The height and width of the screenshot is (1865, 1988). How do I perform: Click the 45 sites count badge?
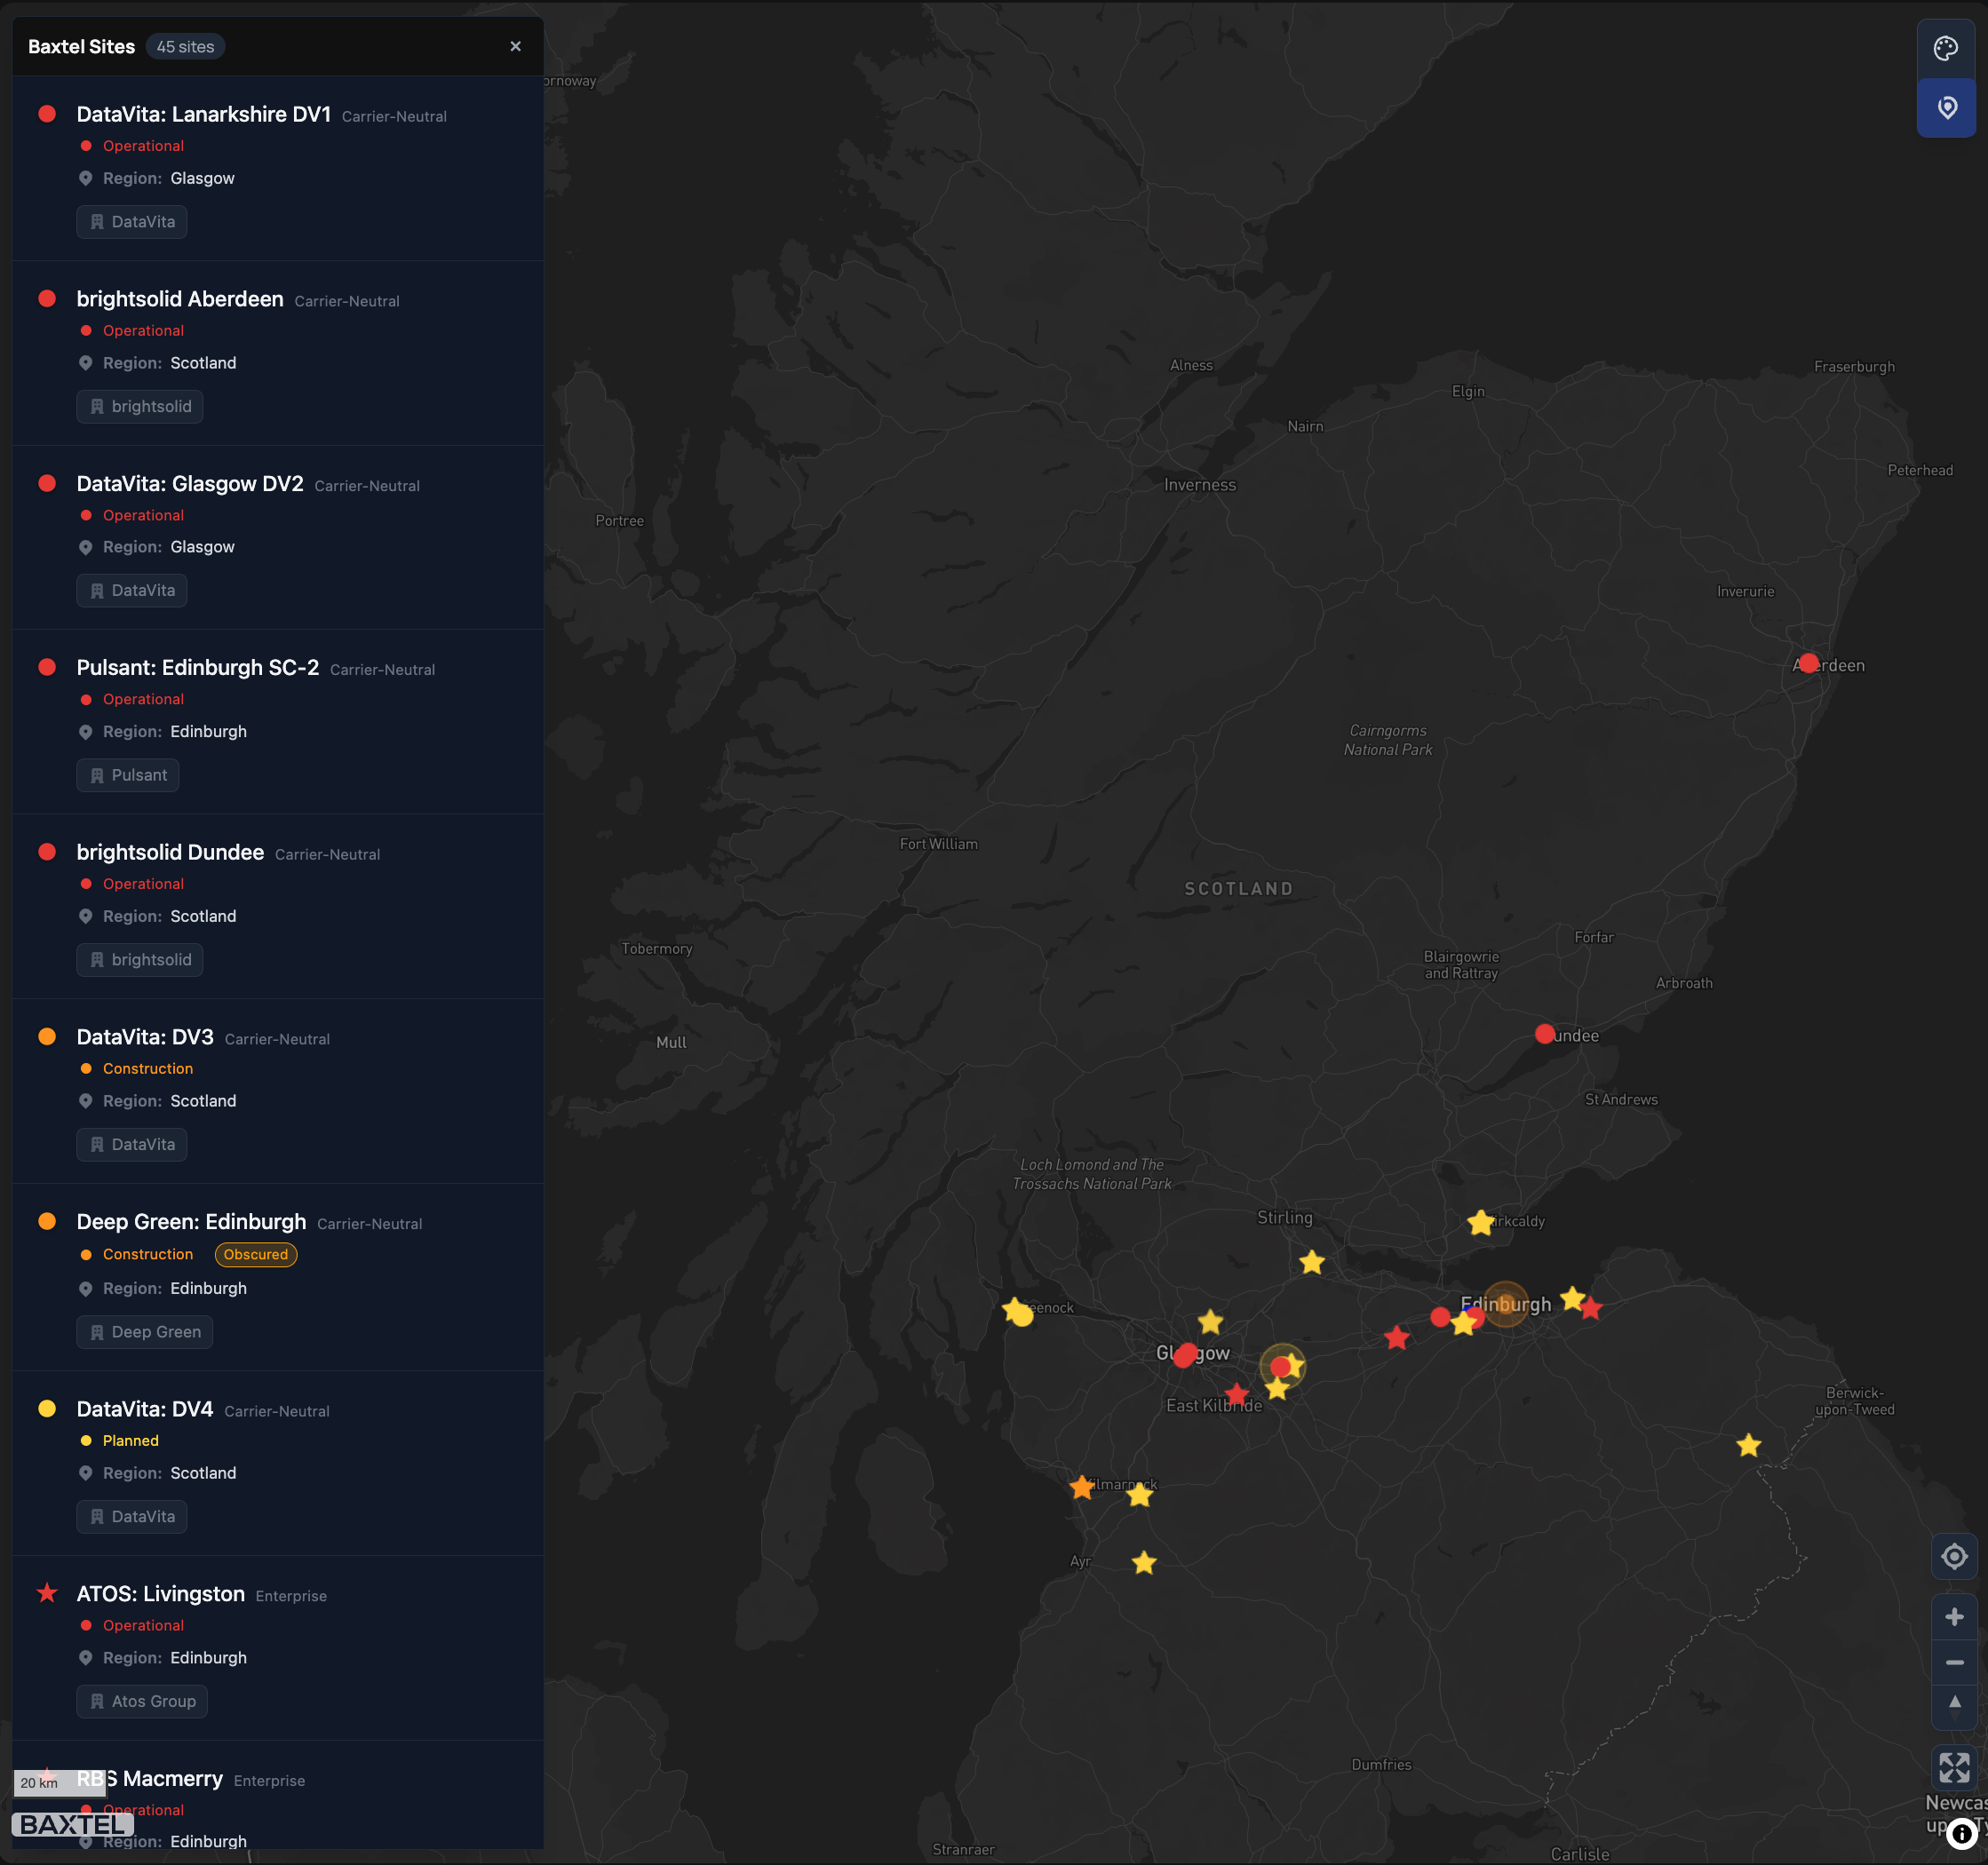pyautogui.click(x=185, y=46)
